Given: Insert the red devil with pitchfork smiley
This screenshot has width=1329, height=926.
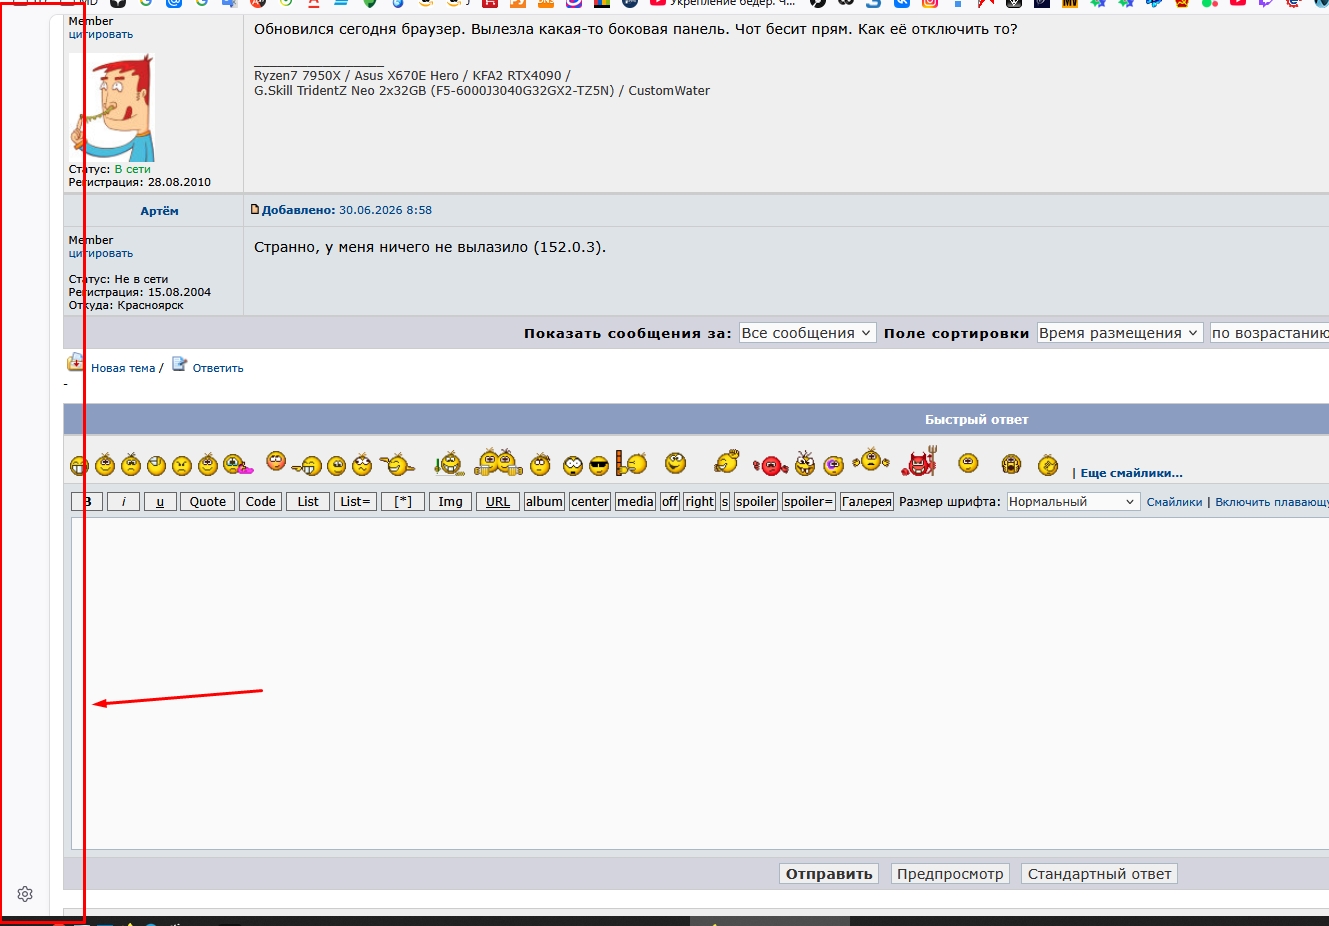Looking at the screenshot, I should [919, 462].
